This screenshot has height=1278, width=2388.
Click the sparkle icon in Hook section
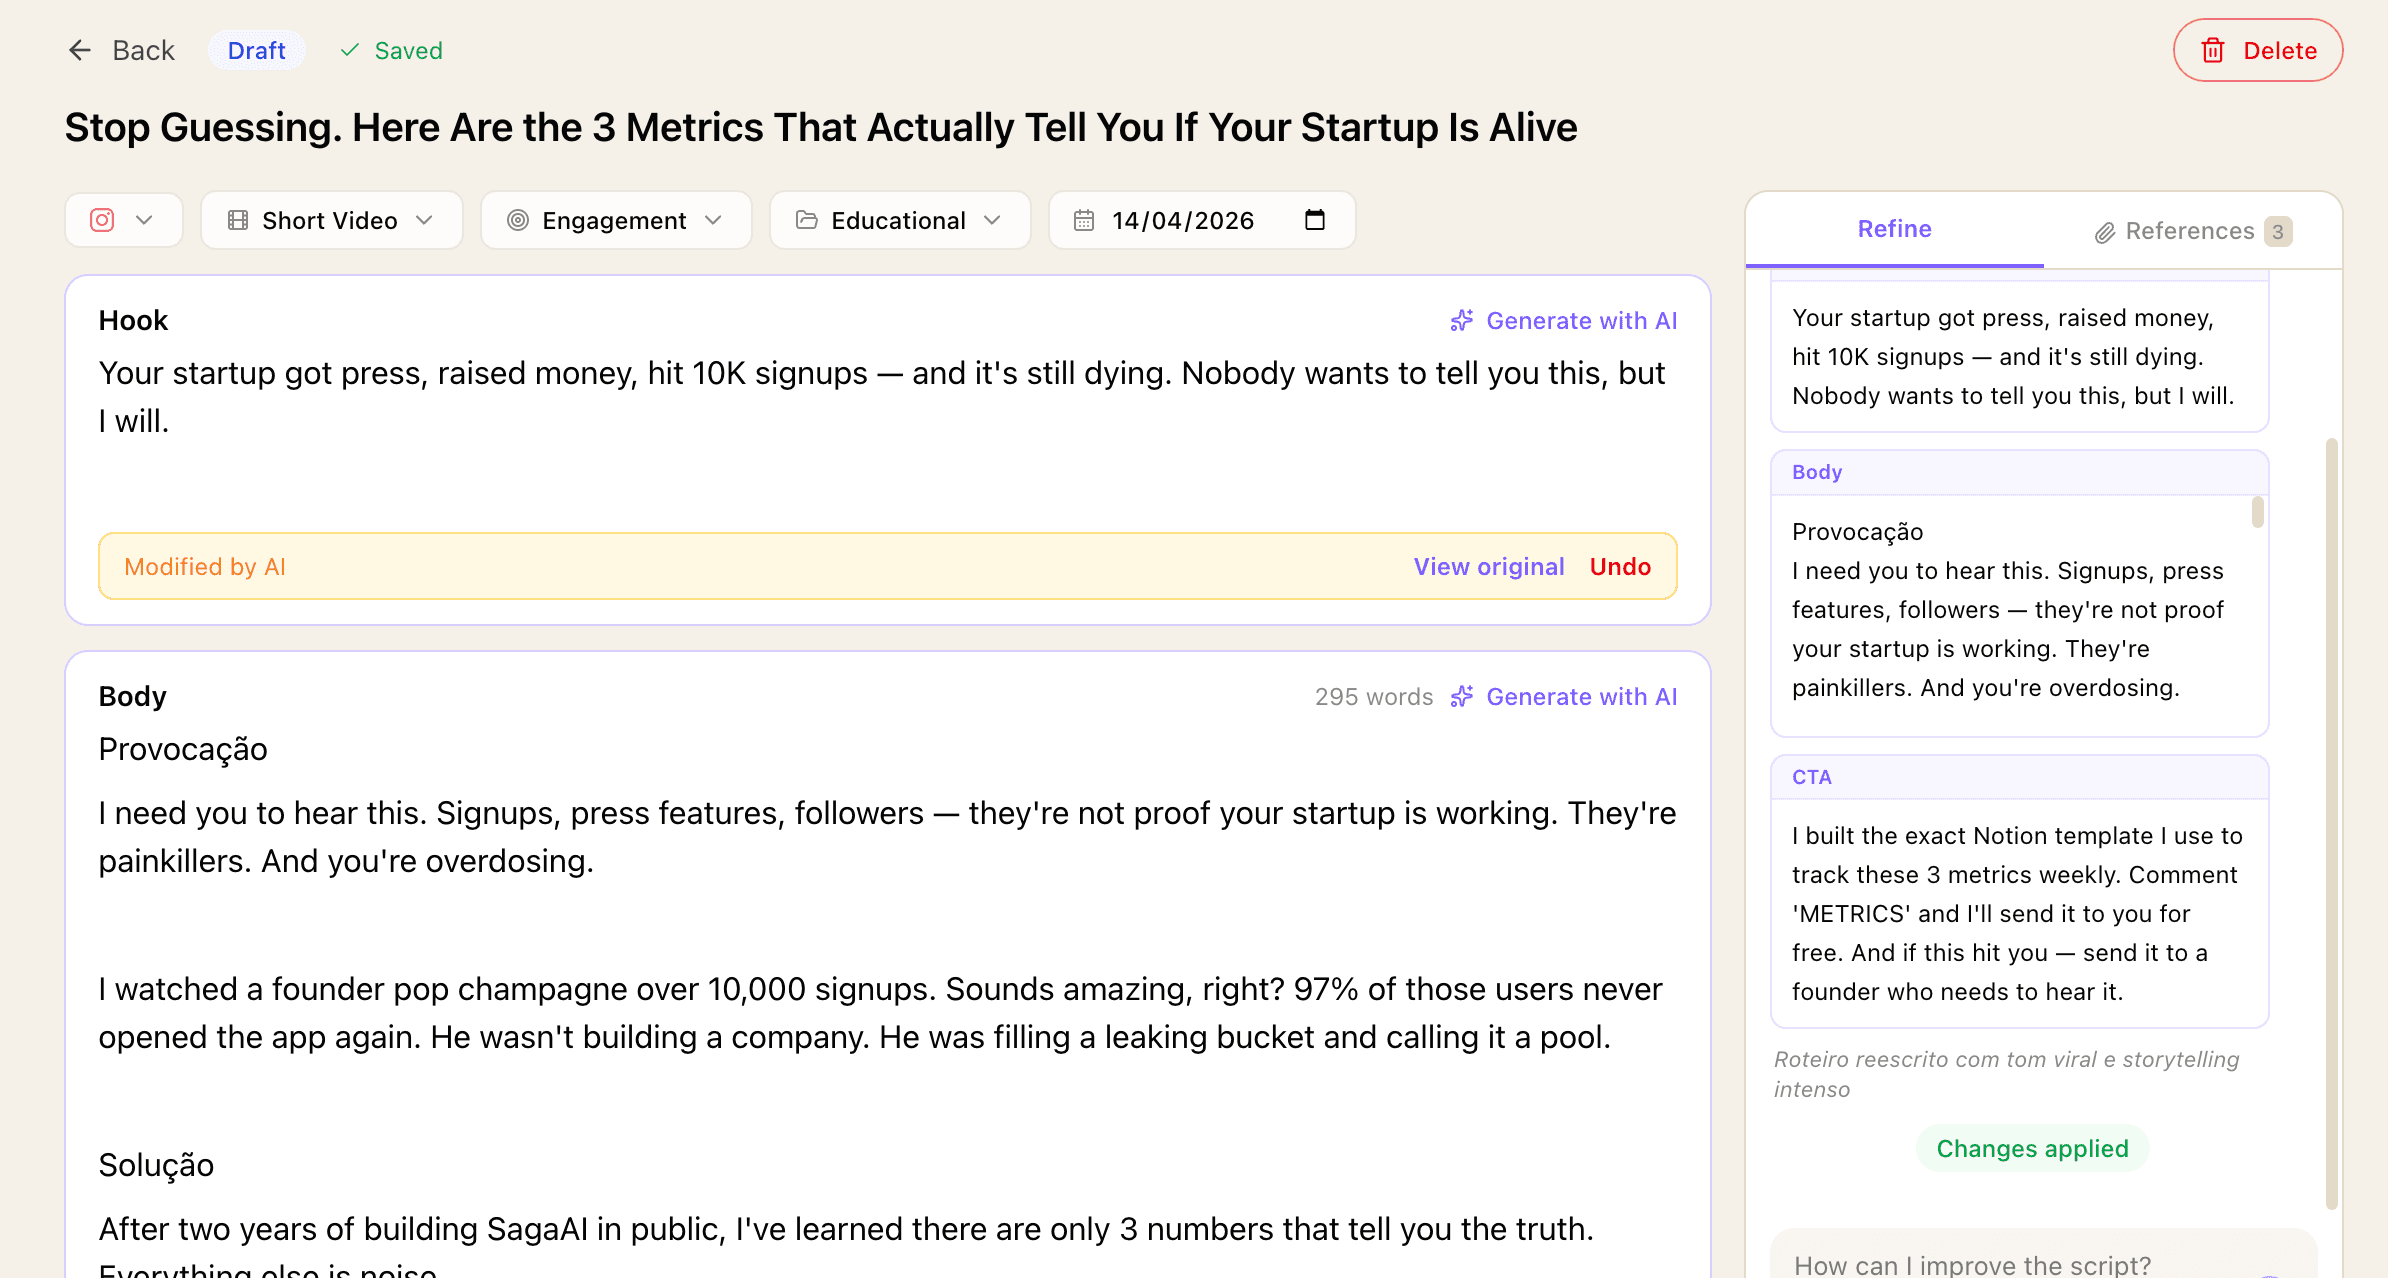(1462, 320)
